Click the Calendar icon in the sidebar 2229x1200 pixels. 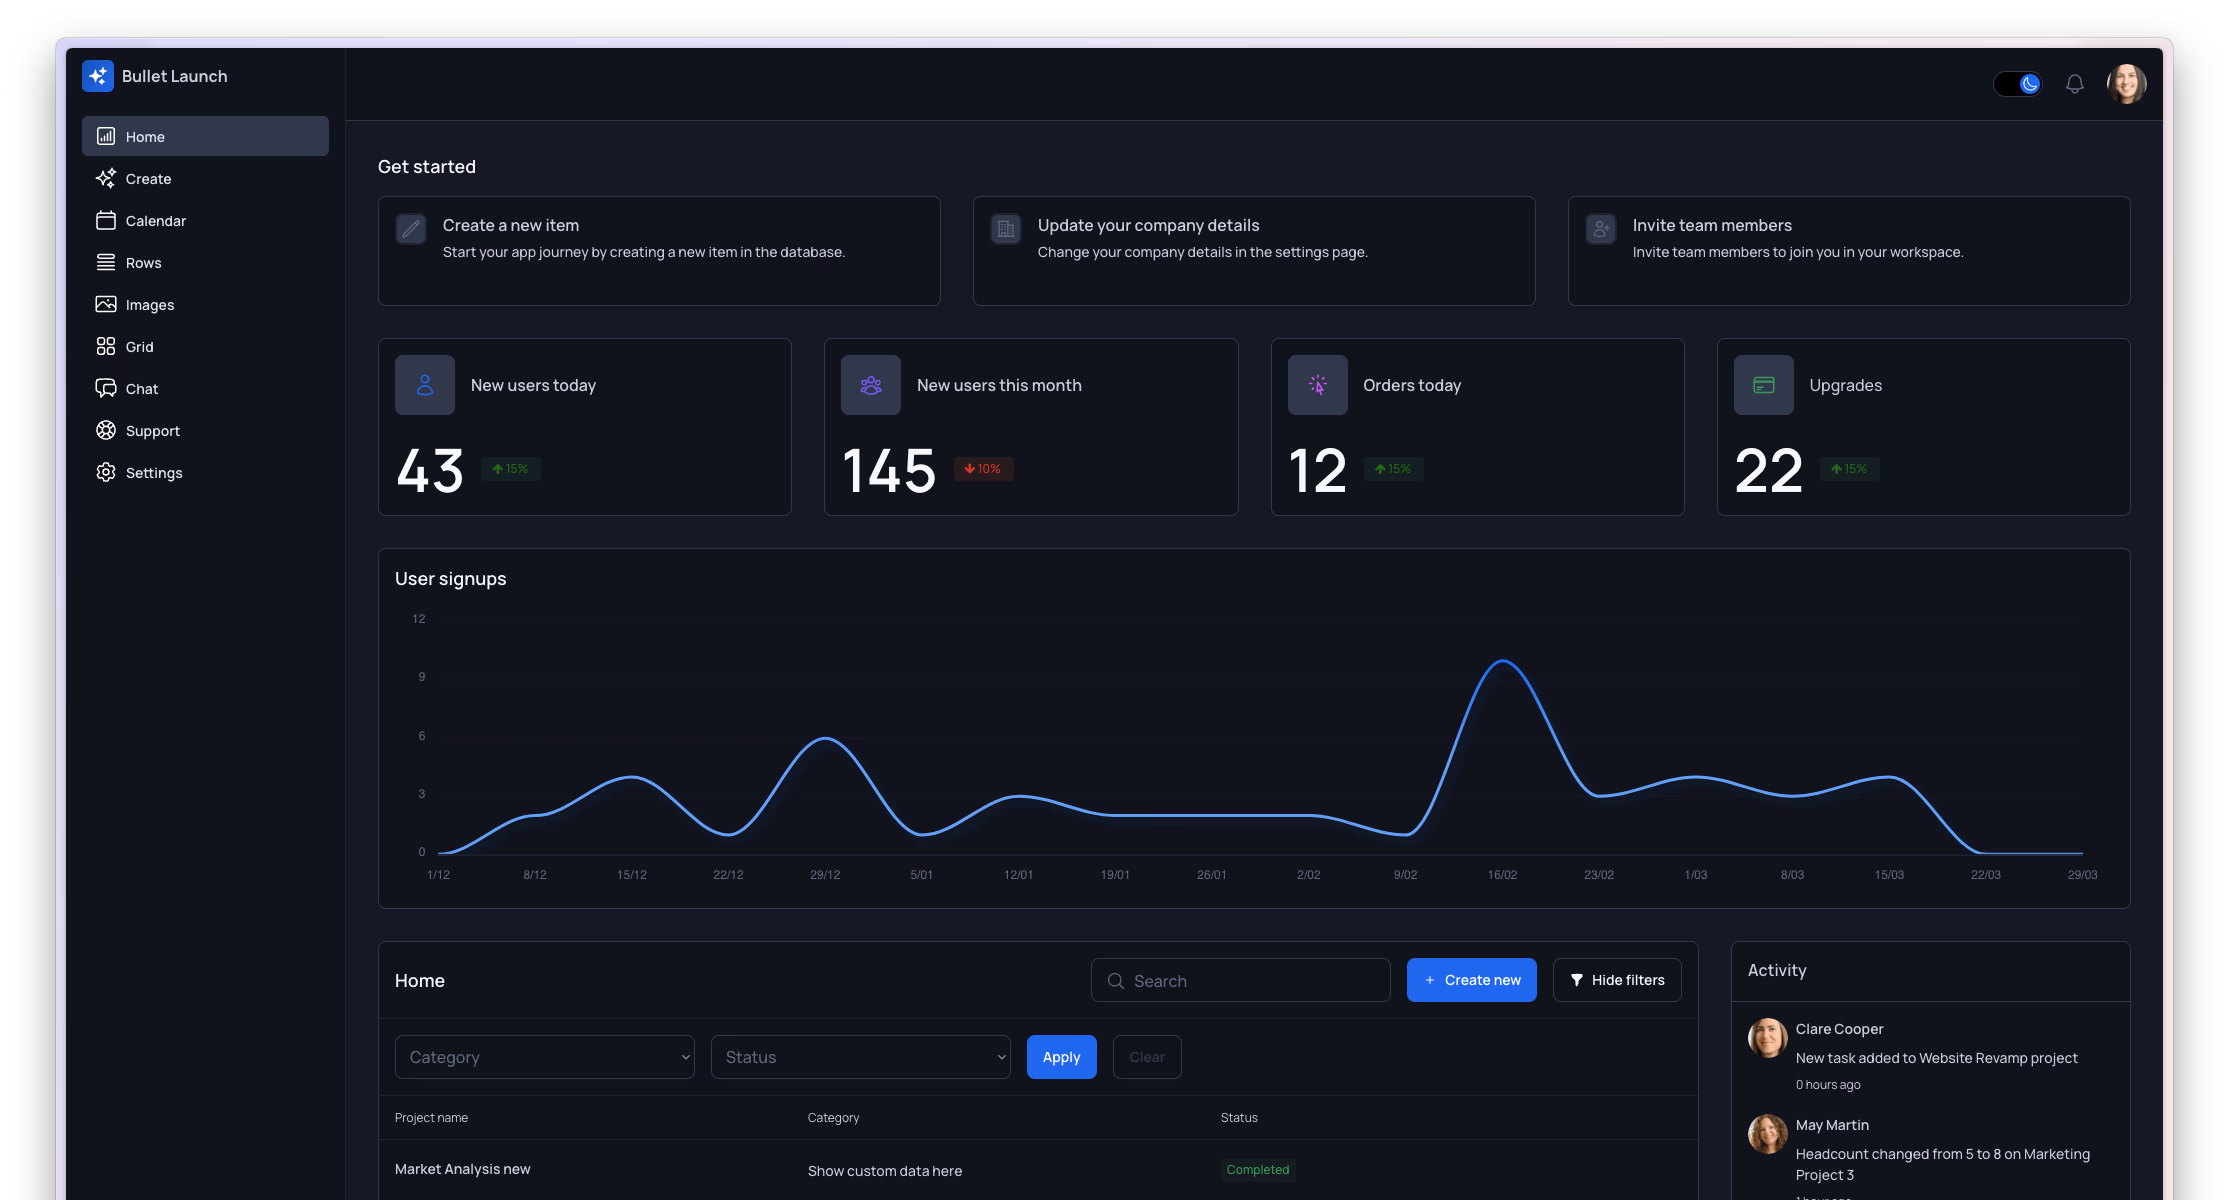[x=106, y=220]
